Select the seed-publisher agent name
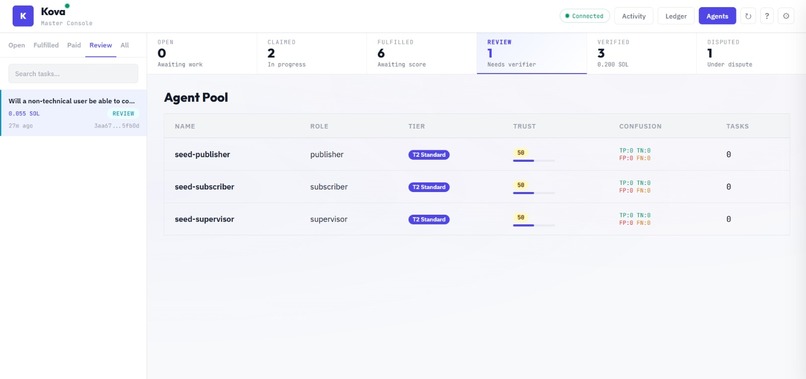Screen dimensions: 806x379 click(202, 154)
